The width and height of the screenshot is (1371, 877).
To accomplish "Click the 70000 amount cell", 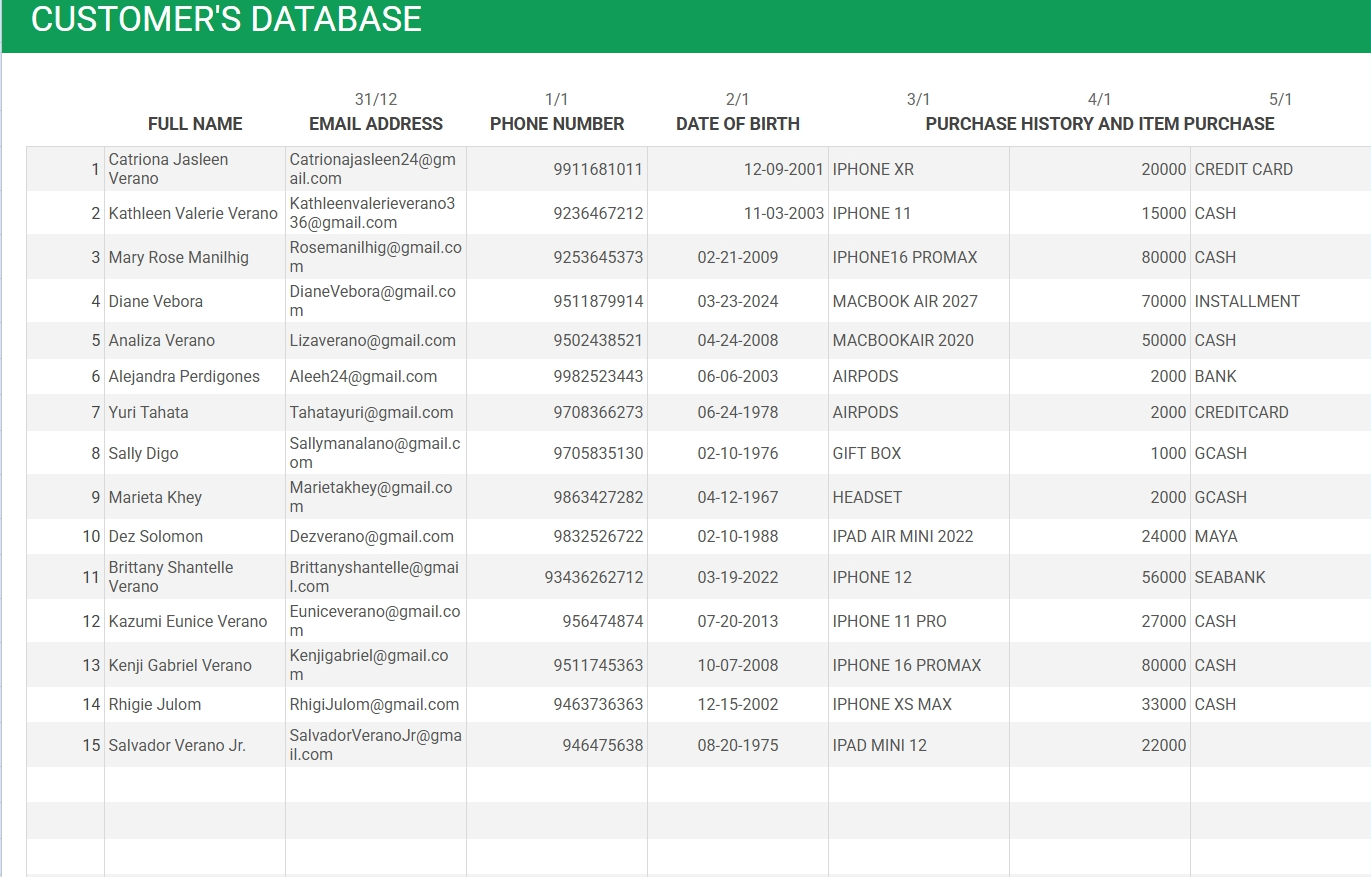I will [x=1100, y=301].
